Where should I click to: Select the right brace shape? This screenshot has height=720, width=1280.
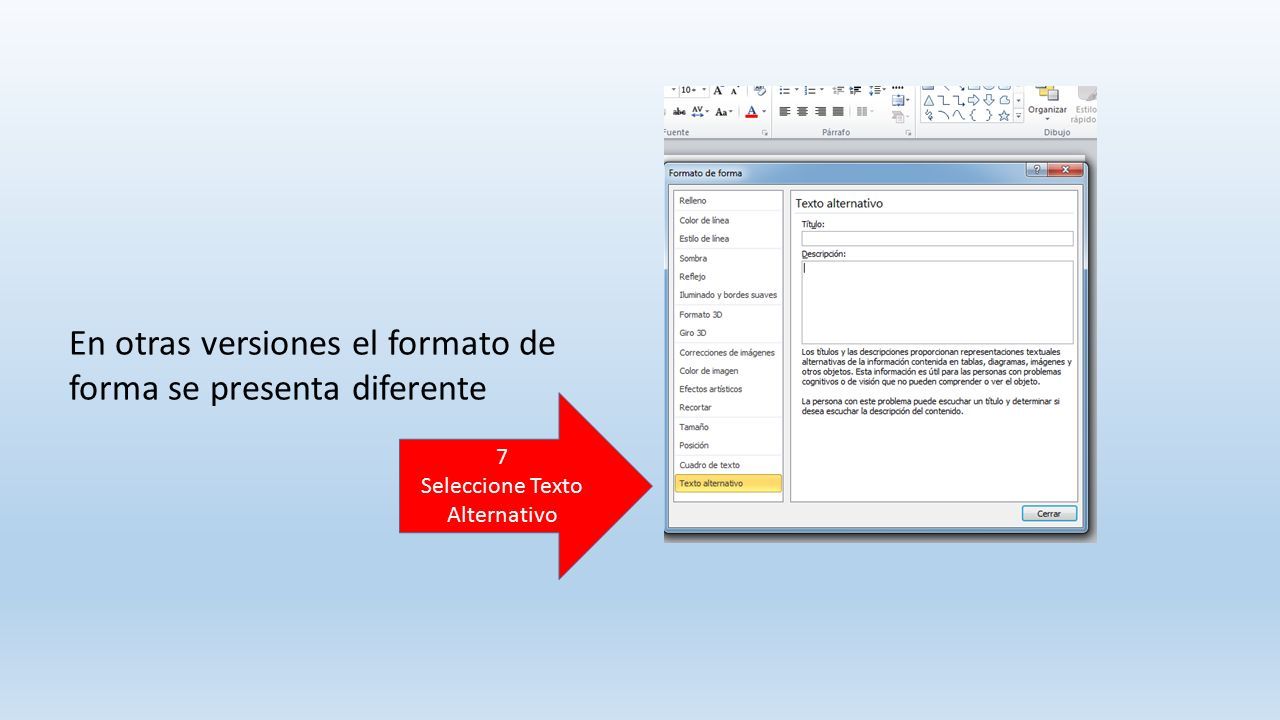[989, 115]
